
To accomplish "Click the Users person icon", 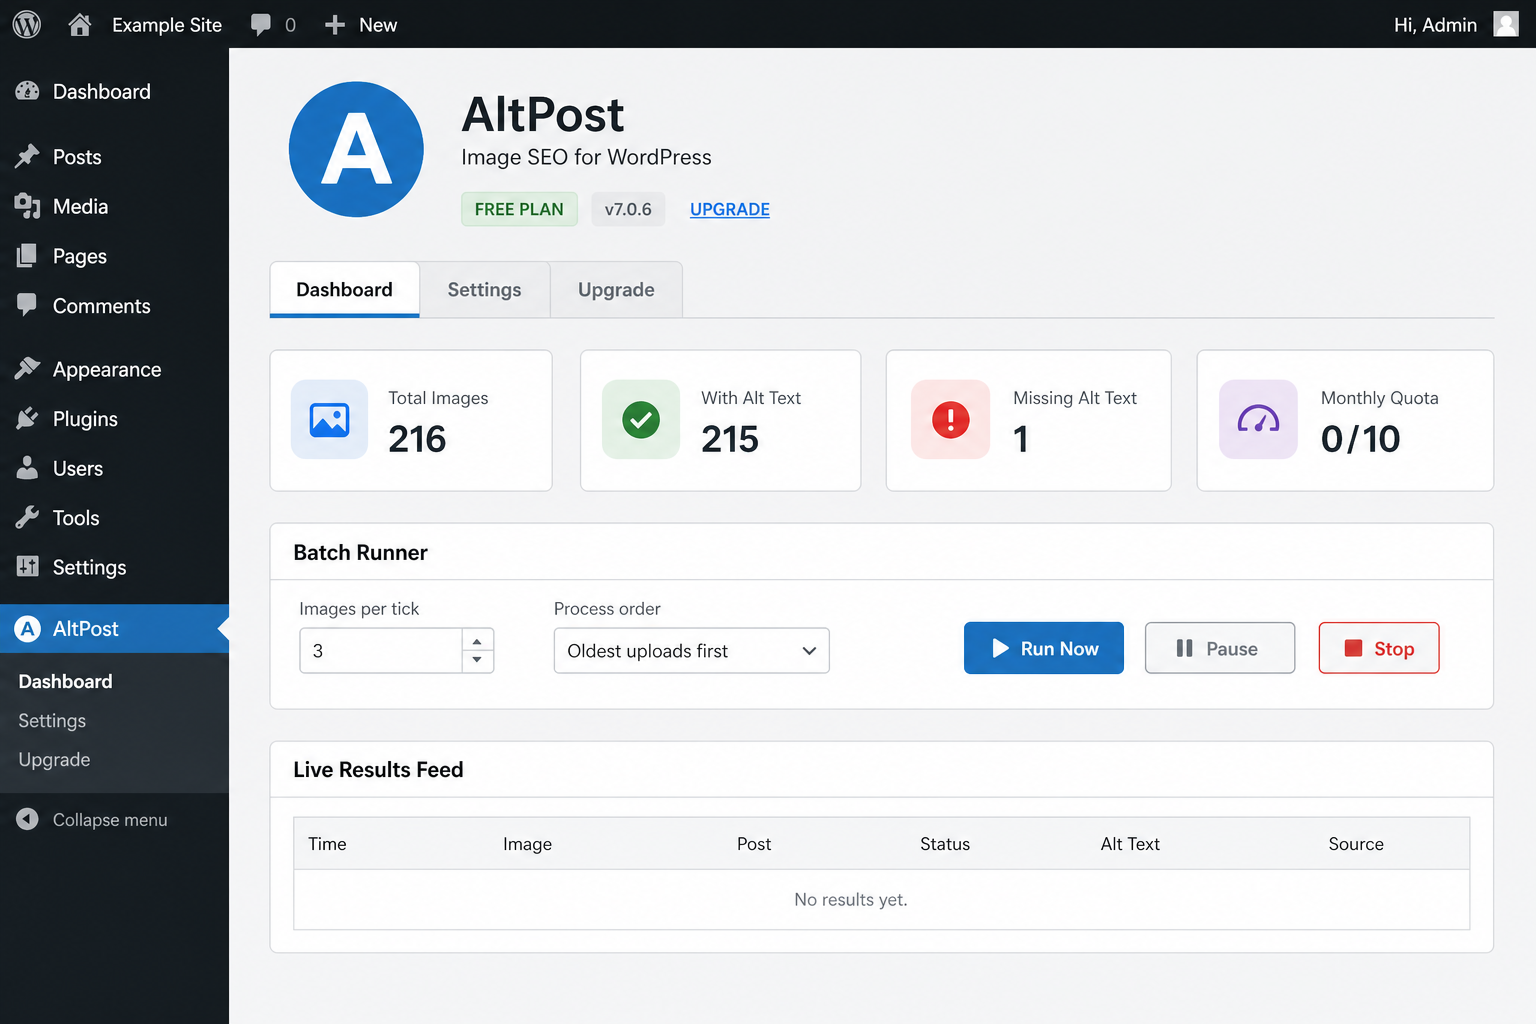I will [28, 468].
